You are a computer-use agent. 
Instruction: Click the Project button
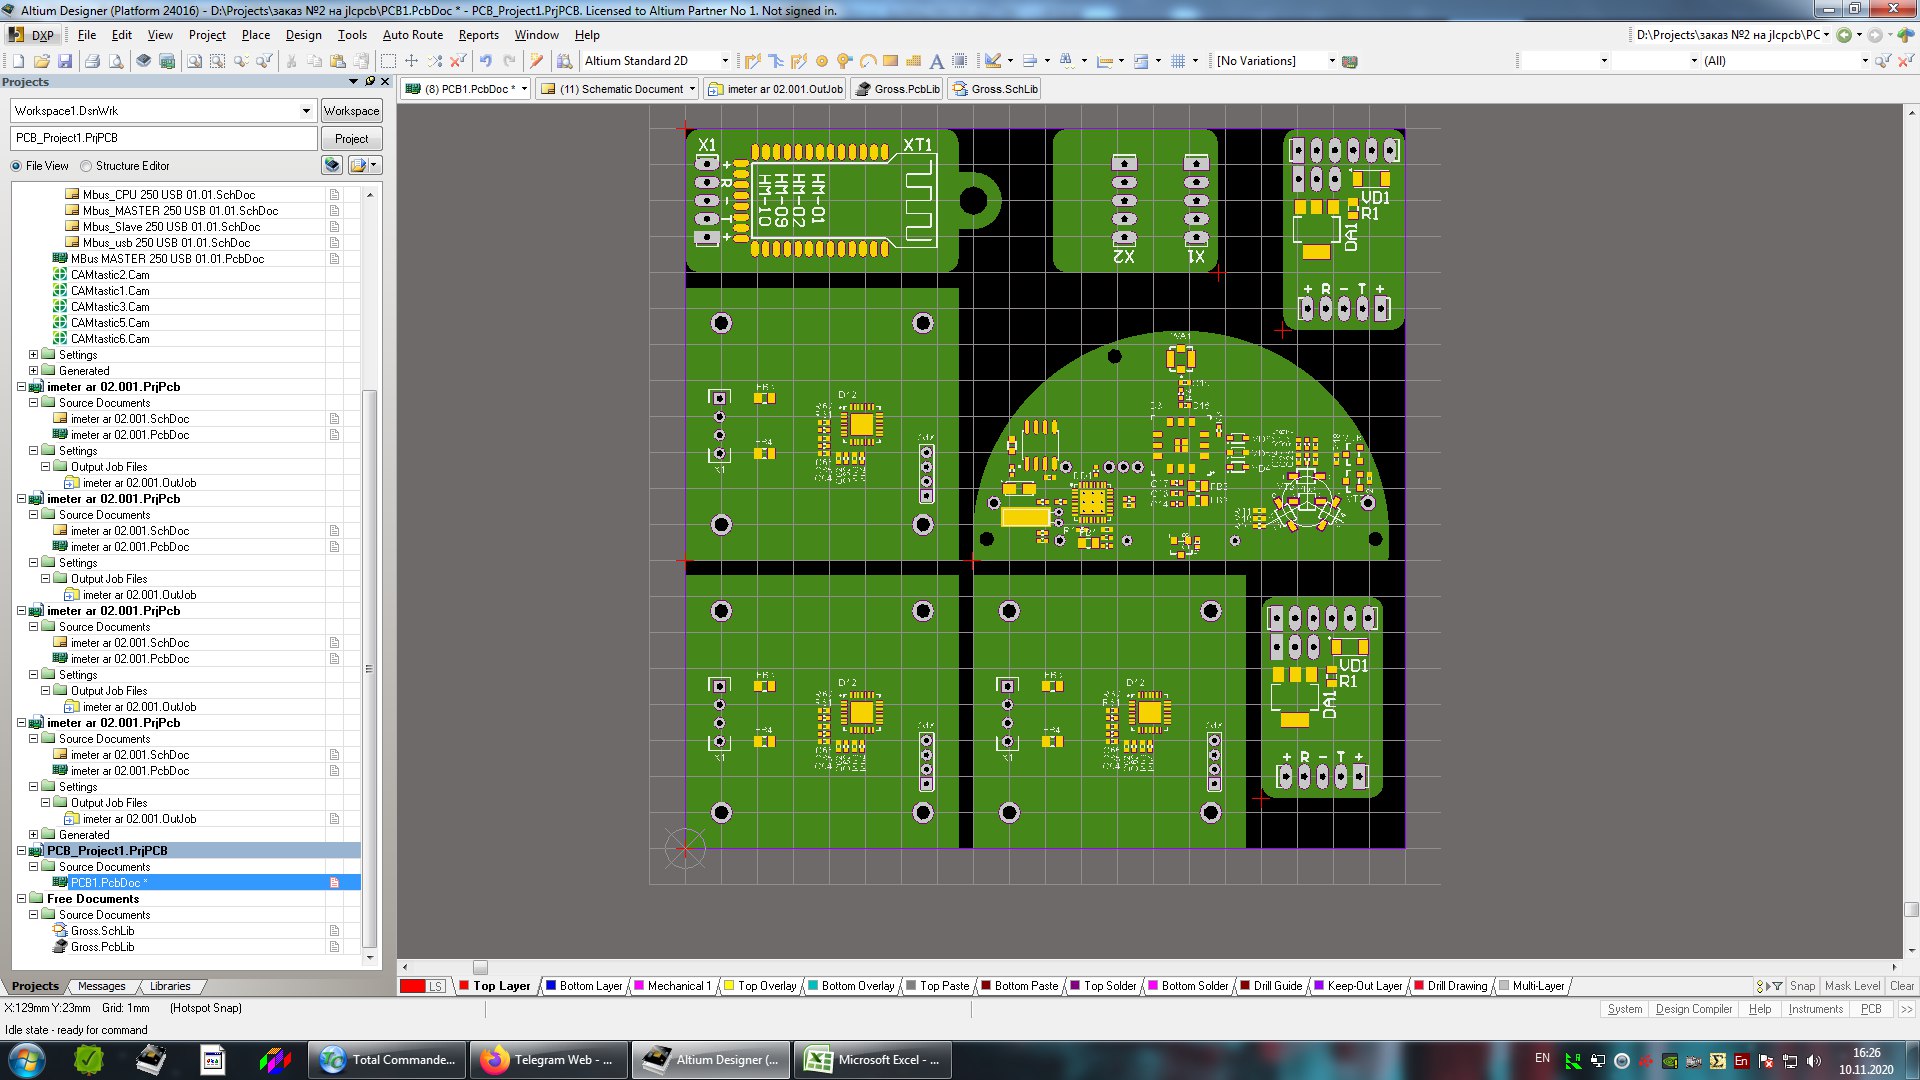pos(351,139)
